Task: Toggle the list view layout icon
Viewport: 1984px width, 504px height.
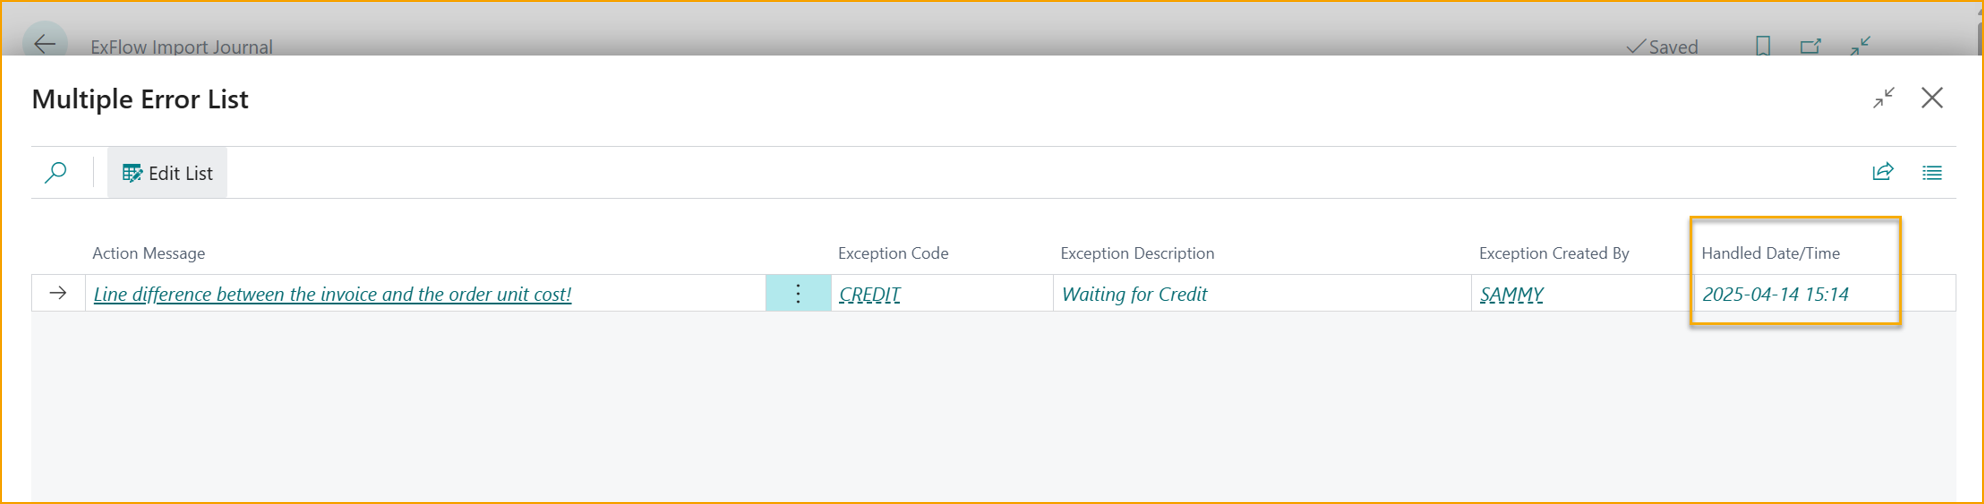Action: point(1932,173)
